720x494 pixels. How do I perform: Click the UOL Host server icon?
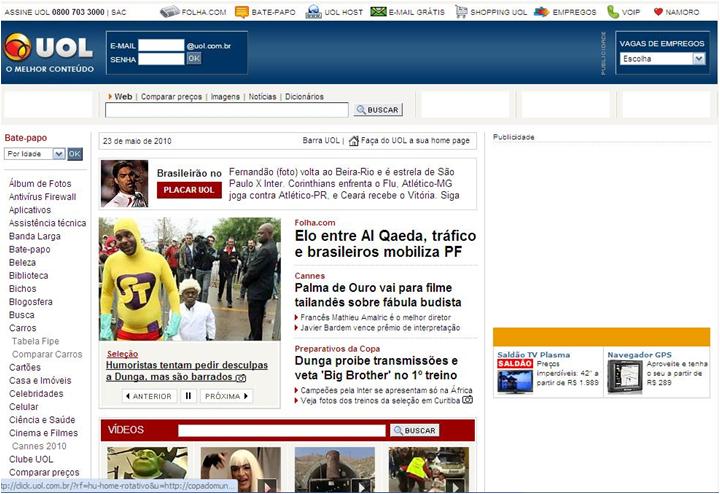[x=313, y=12]
